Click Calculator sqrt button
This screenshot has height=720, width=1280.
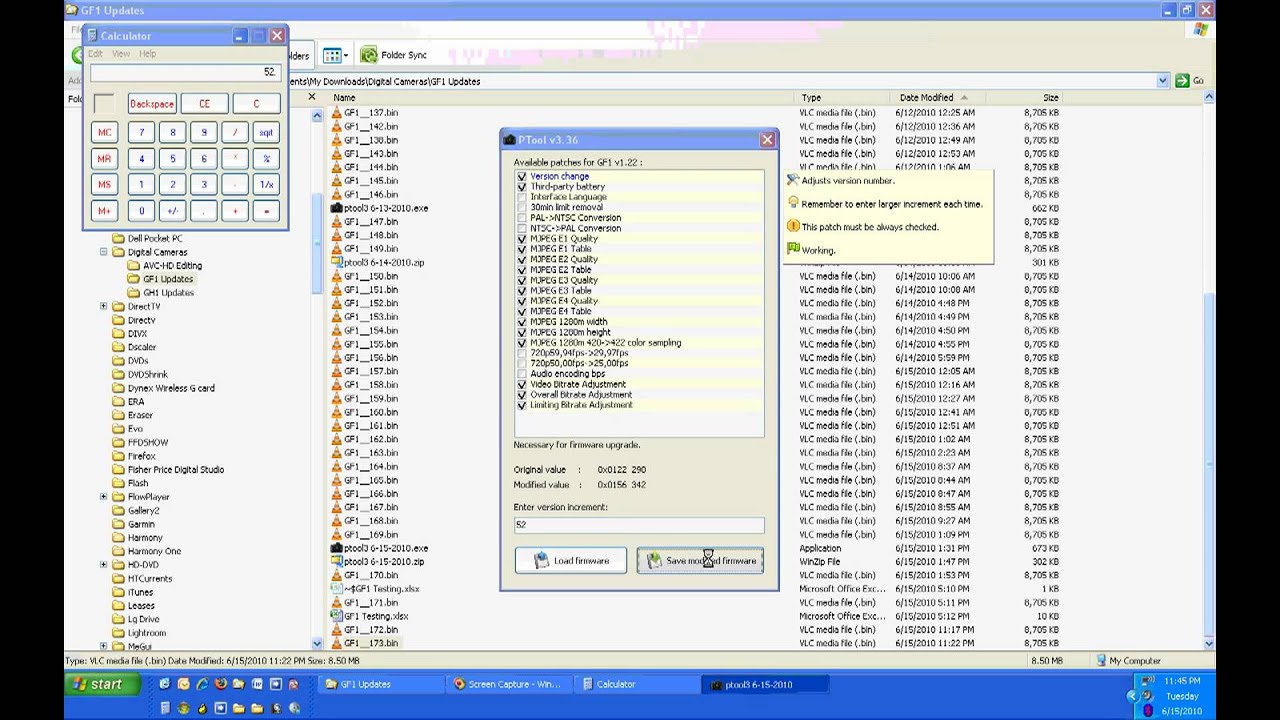click(266, 132)
